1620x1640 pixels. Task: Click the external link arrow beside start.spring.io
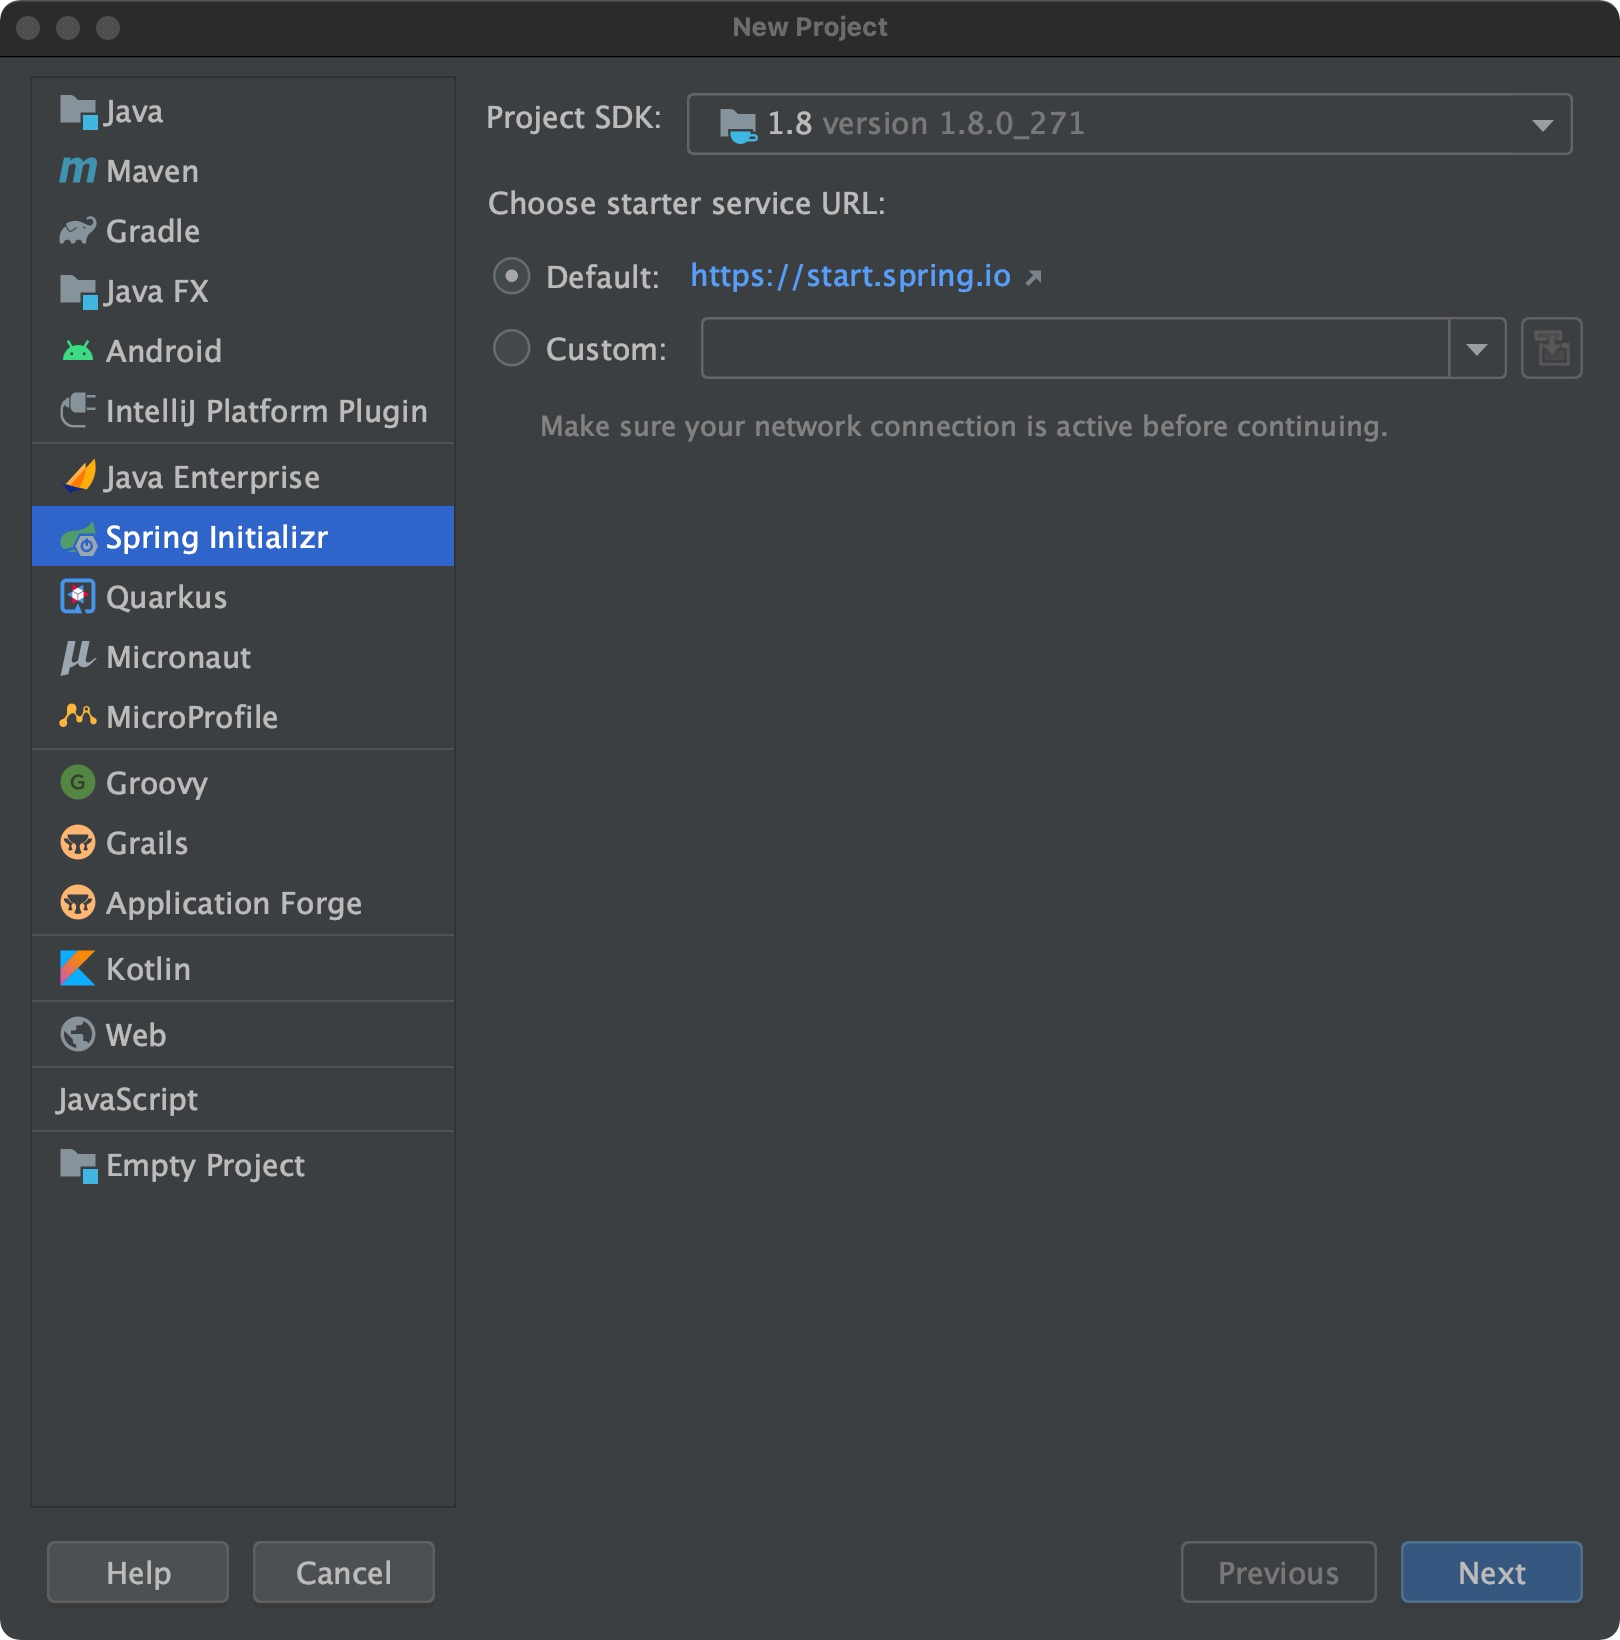click(1034, 277)
